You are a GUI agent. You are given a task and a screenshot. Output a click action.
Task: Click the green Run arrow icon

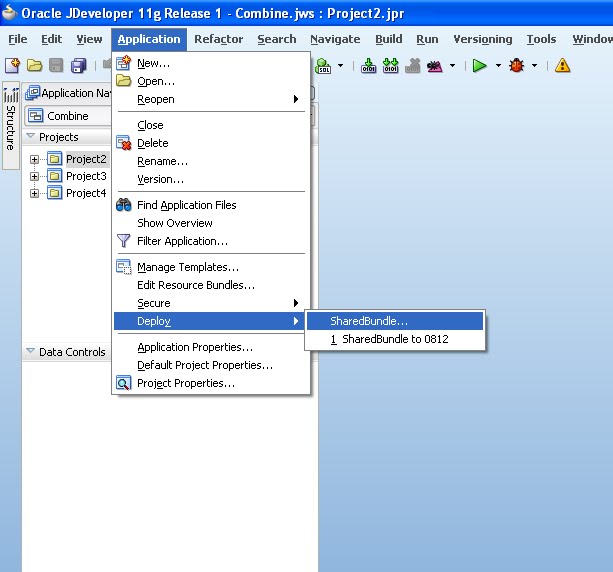pyautogui.click(x=479, y=65)
